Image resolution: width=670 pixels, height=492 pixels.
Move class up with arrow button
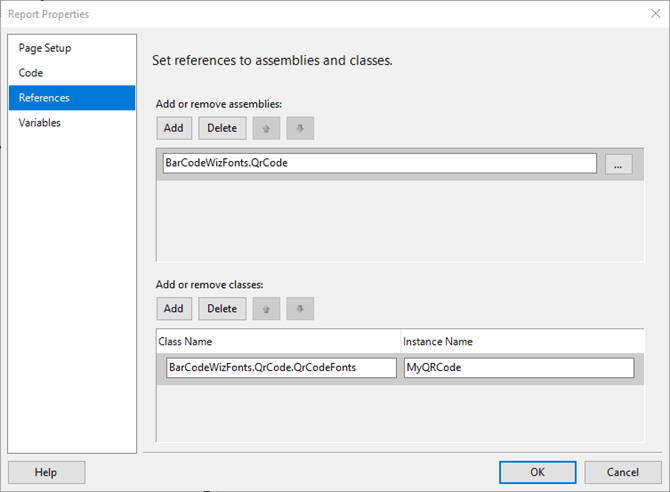pyautogui.click(x=266, y=309)
